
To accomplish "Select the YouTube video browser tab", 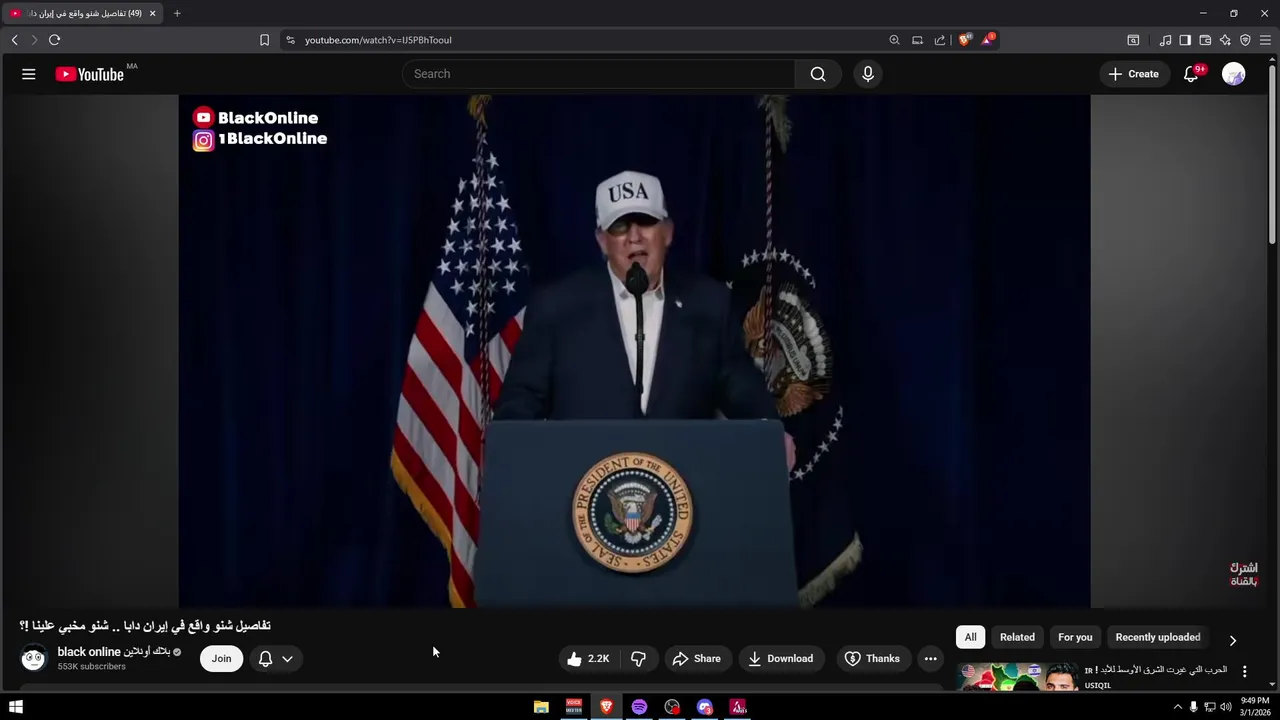I will pos(83,13).
